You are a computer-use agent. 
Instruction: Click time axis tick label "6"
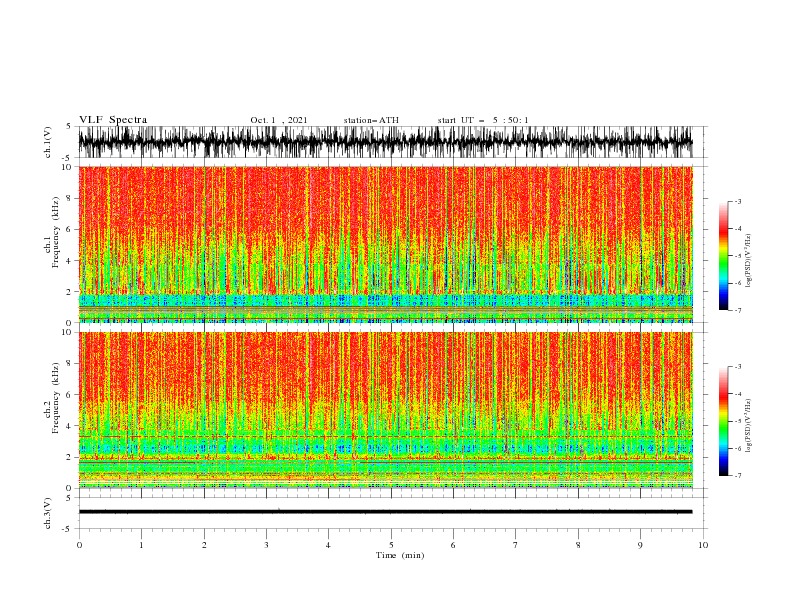[x=453, y=545]
